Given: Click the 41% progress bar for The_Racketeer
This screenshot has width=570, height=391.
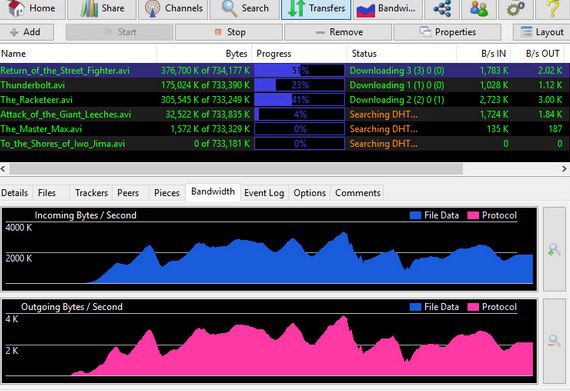Looking at the screenshot, I should [x=300, y=100].
